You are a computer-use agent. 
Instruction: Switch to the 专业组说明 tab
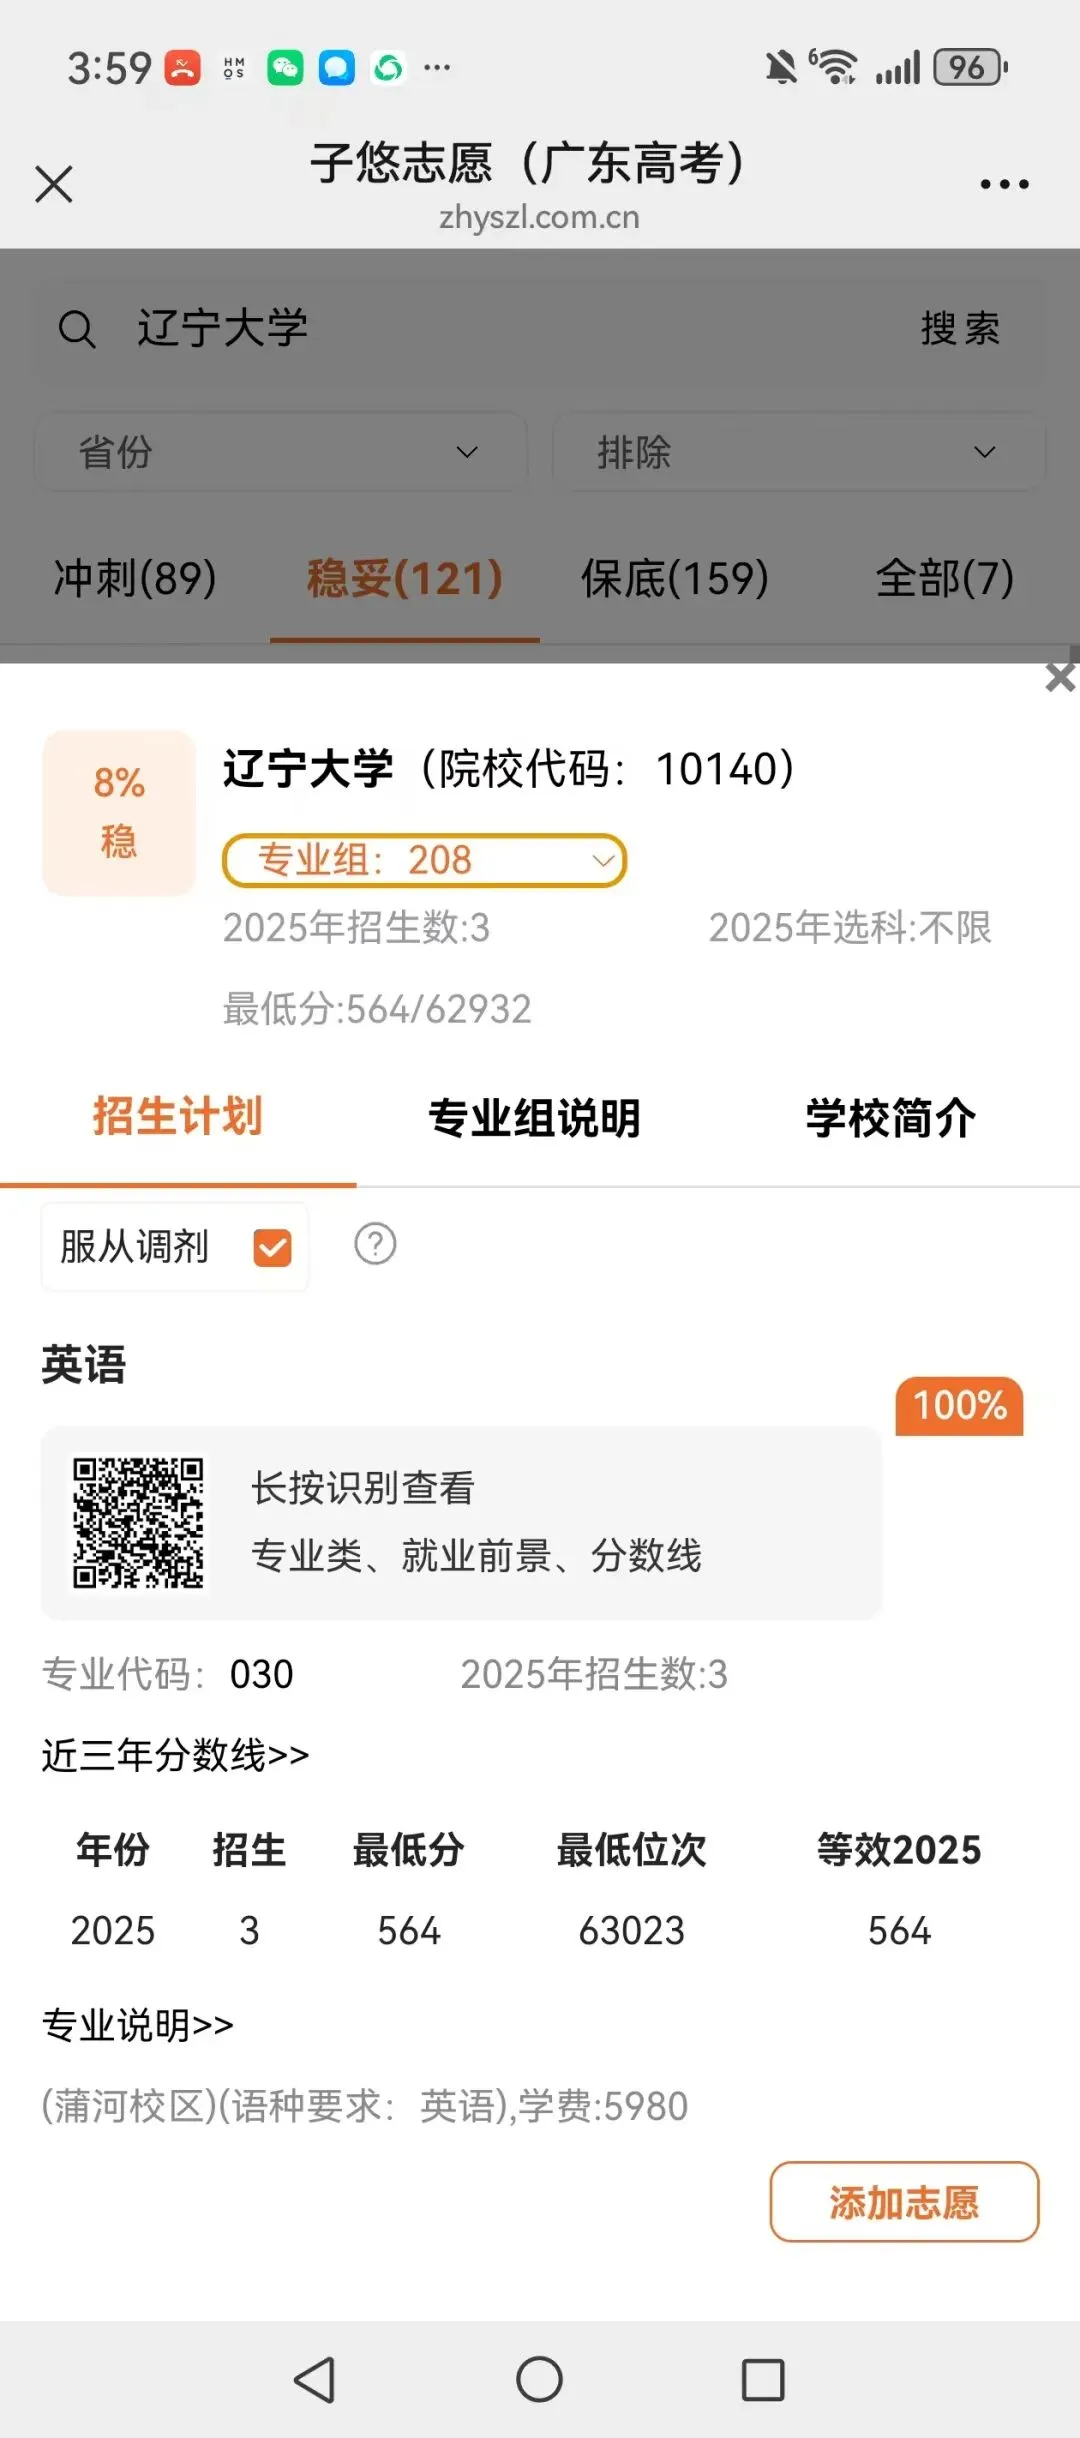point(534,1118)
